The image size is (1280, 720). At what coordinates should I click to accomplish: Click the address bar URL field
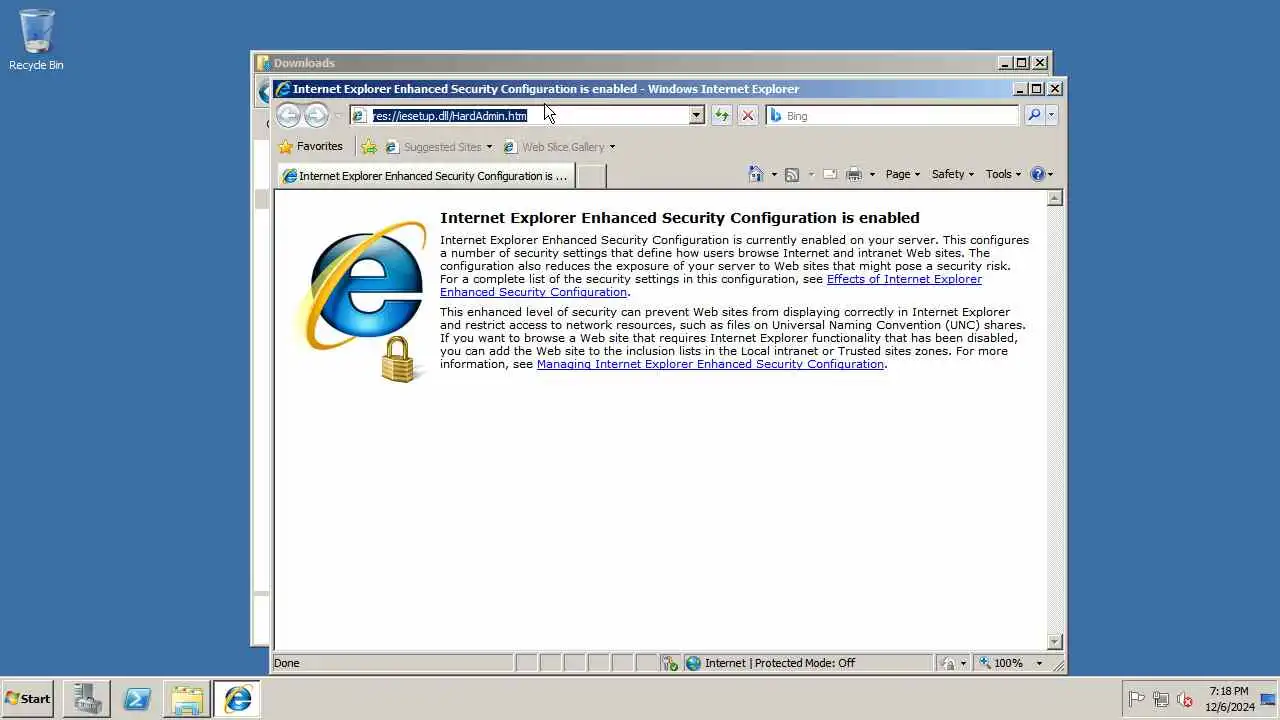(520, 115)
